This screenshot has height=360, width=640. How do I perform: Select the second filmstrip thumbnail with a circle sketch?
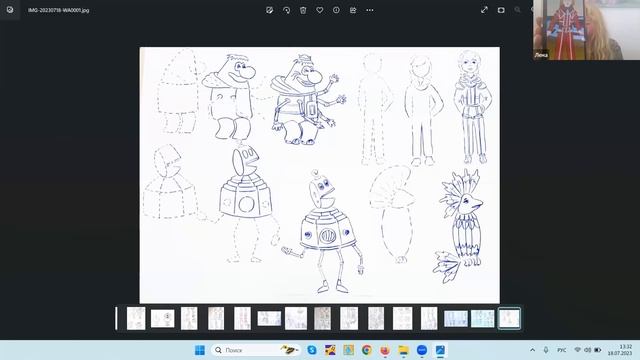pyautogui.click(x=162, y=318)
